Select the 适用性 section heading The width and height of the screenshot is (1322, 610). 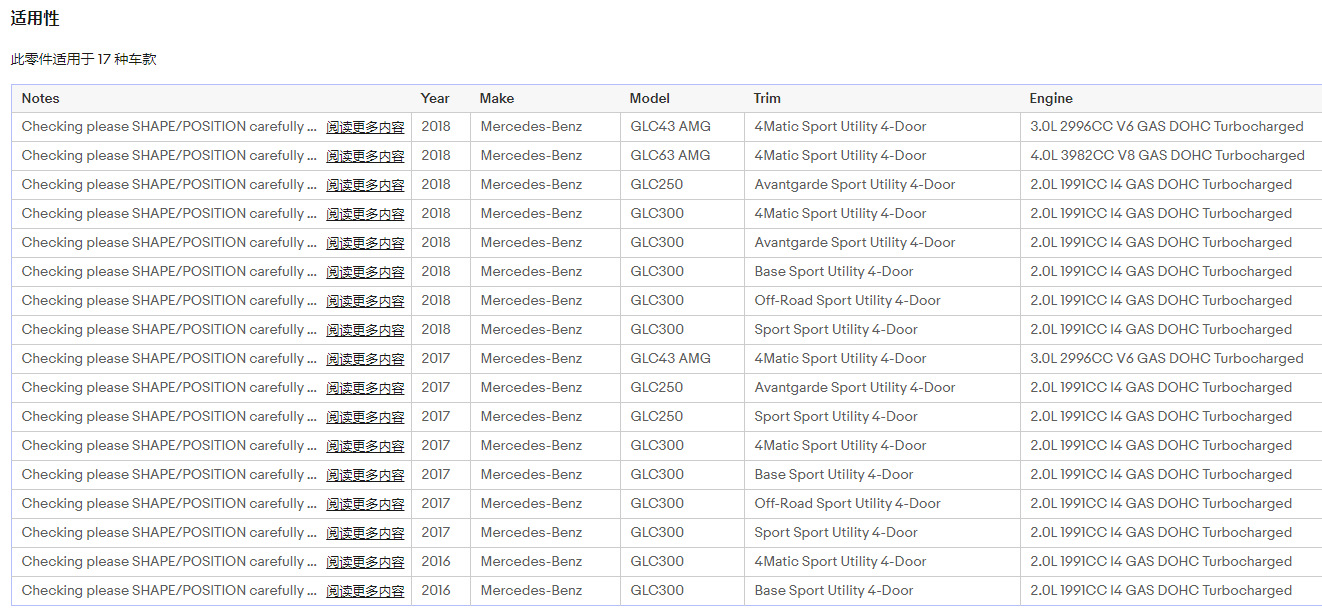click(35, 19)
